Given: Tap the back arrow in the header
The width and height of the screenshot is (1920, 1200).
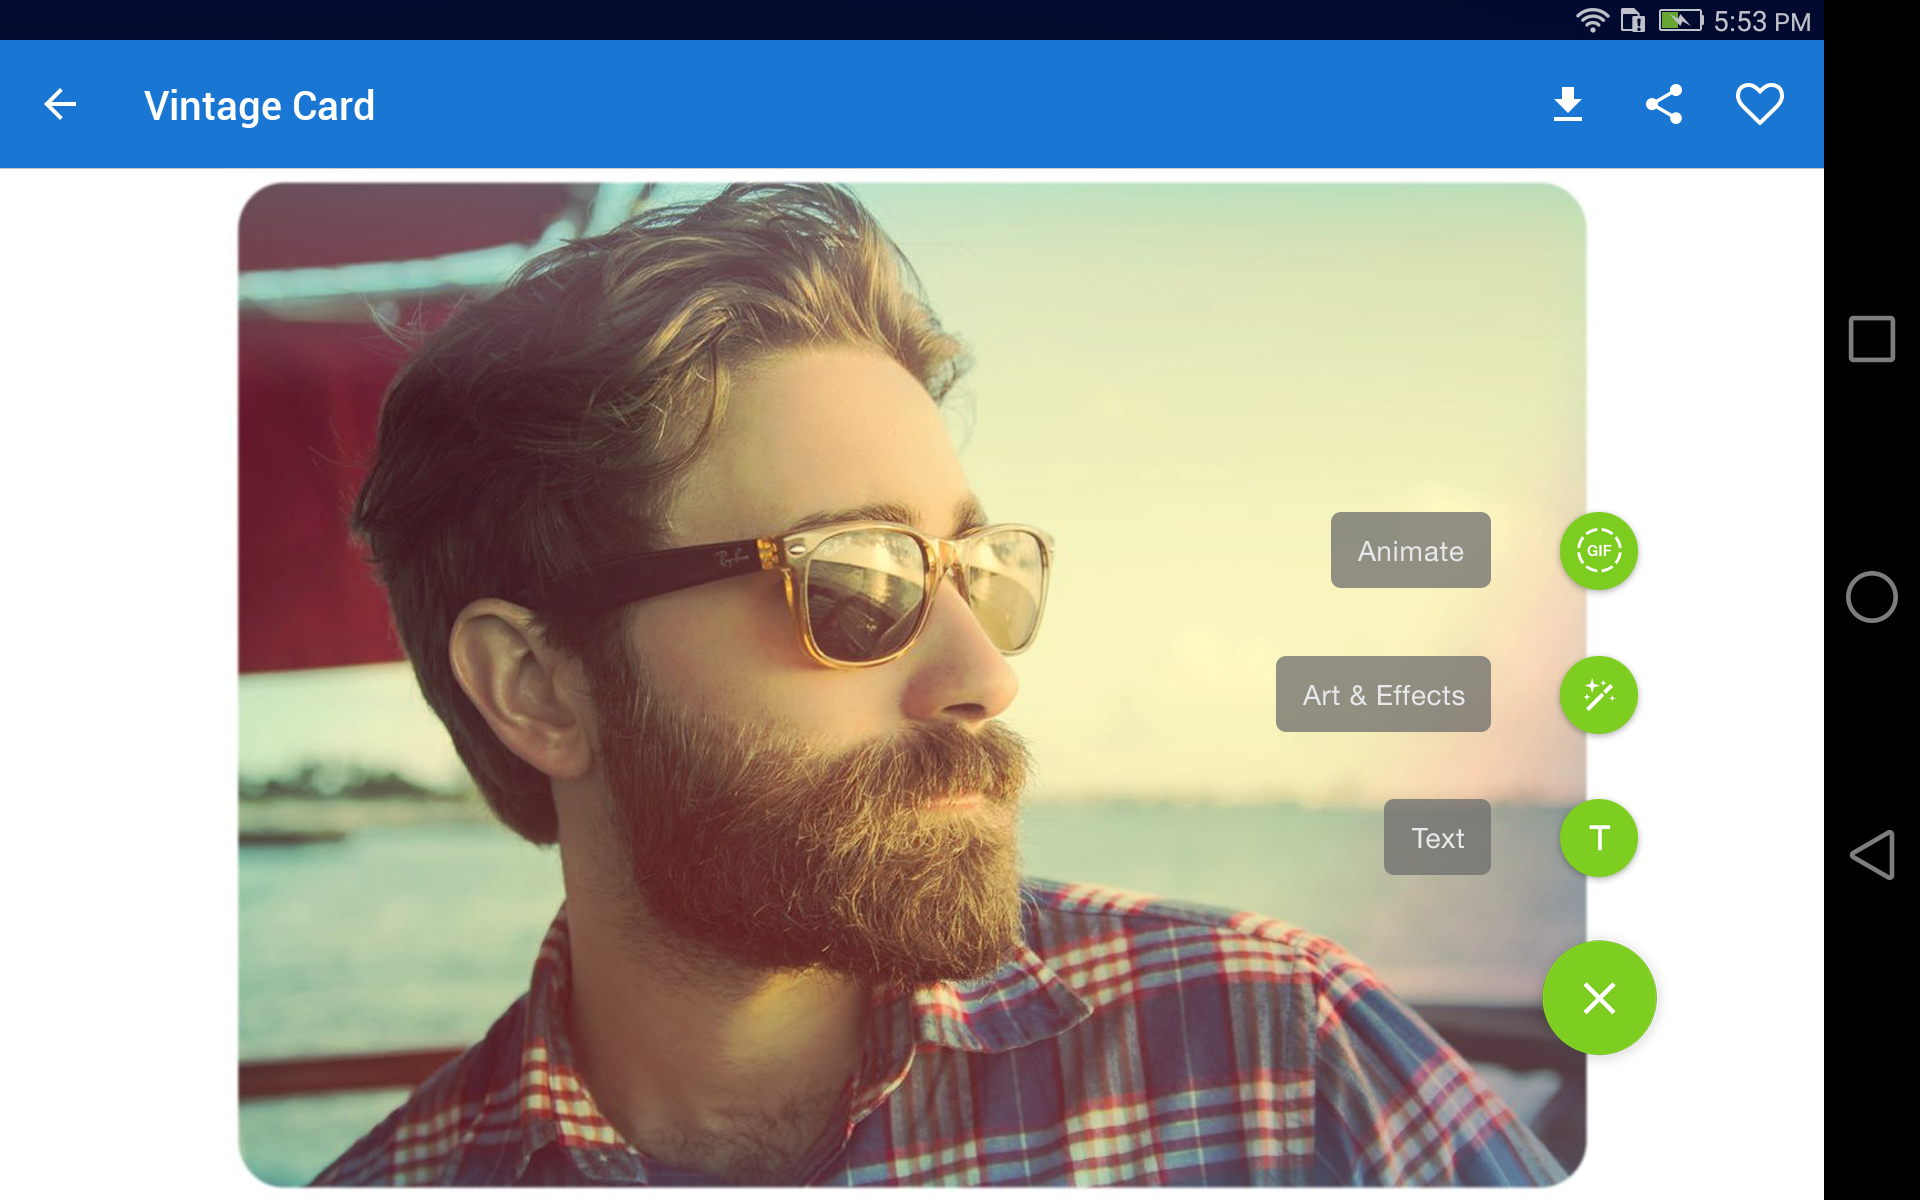Looking at the screenshot, I should (x=60, y=104).
